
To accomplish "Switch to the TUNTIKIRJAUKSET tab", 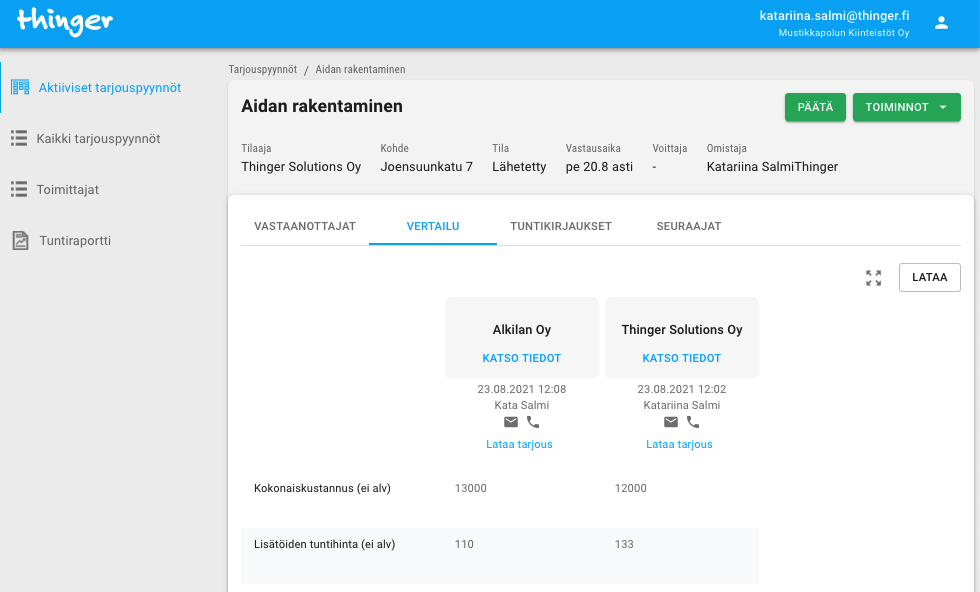I will click(561, 226).
